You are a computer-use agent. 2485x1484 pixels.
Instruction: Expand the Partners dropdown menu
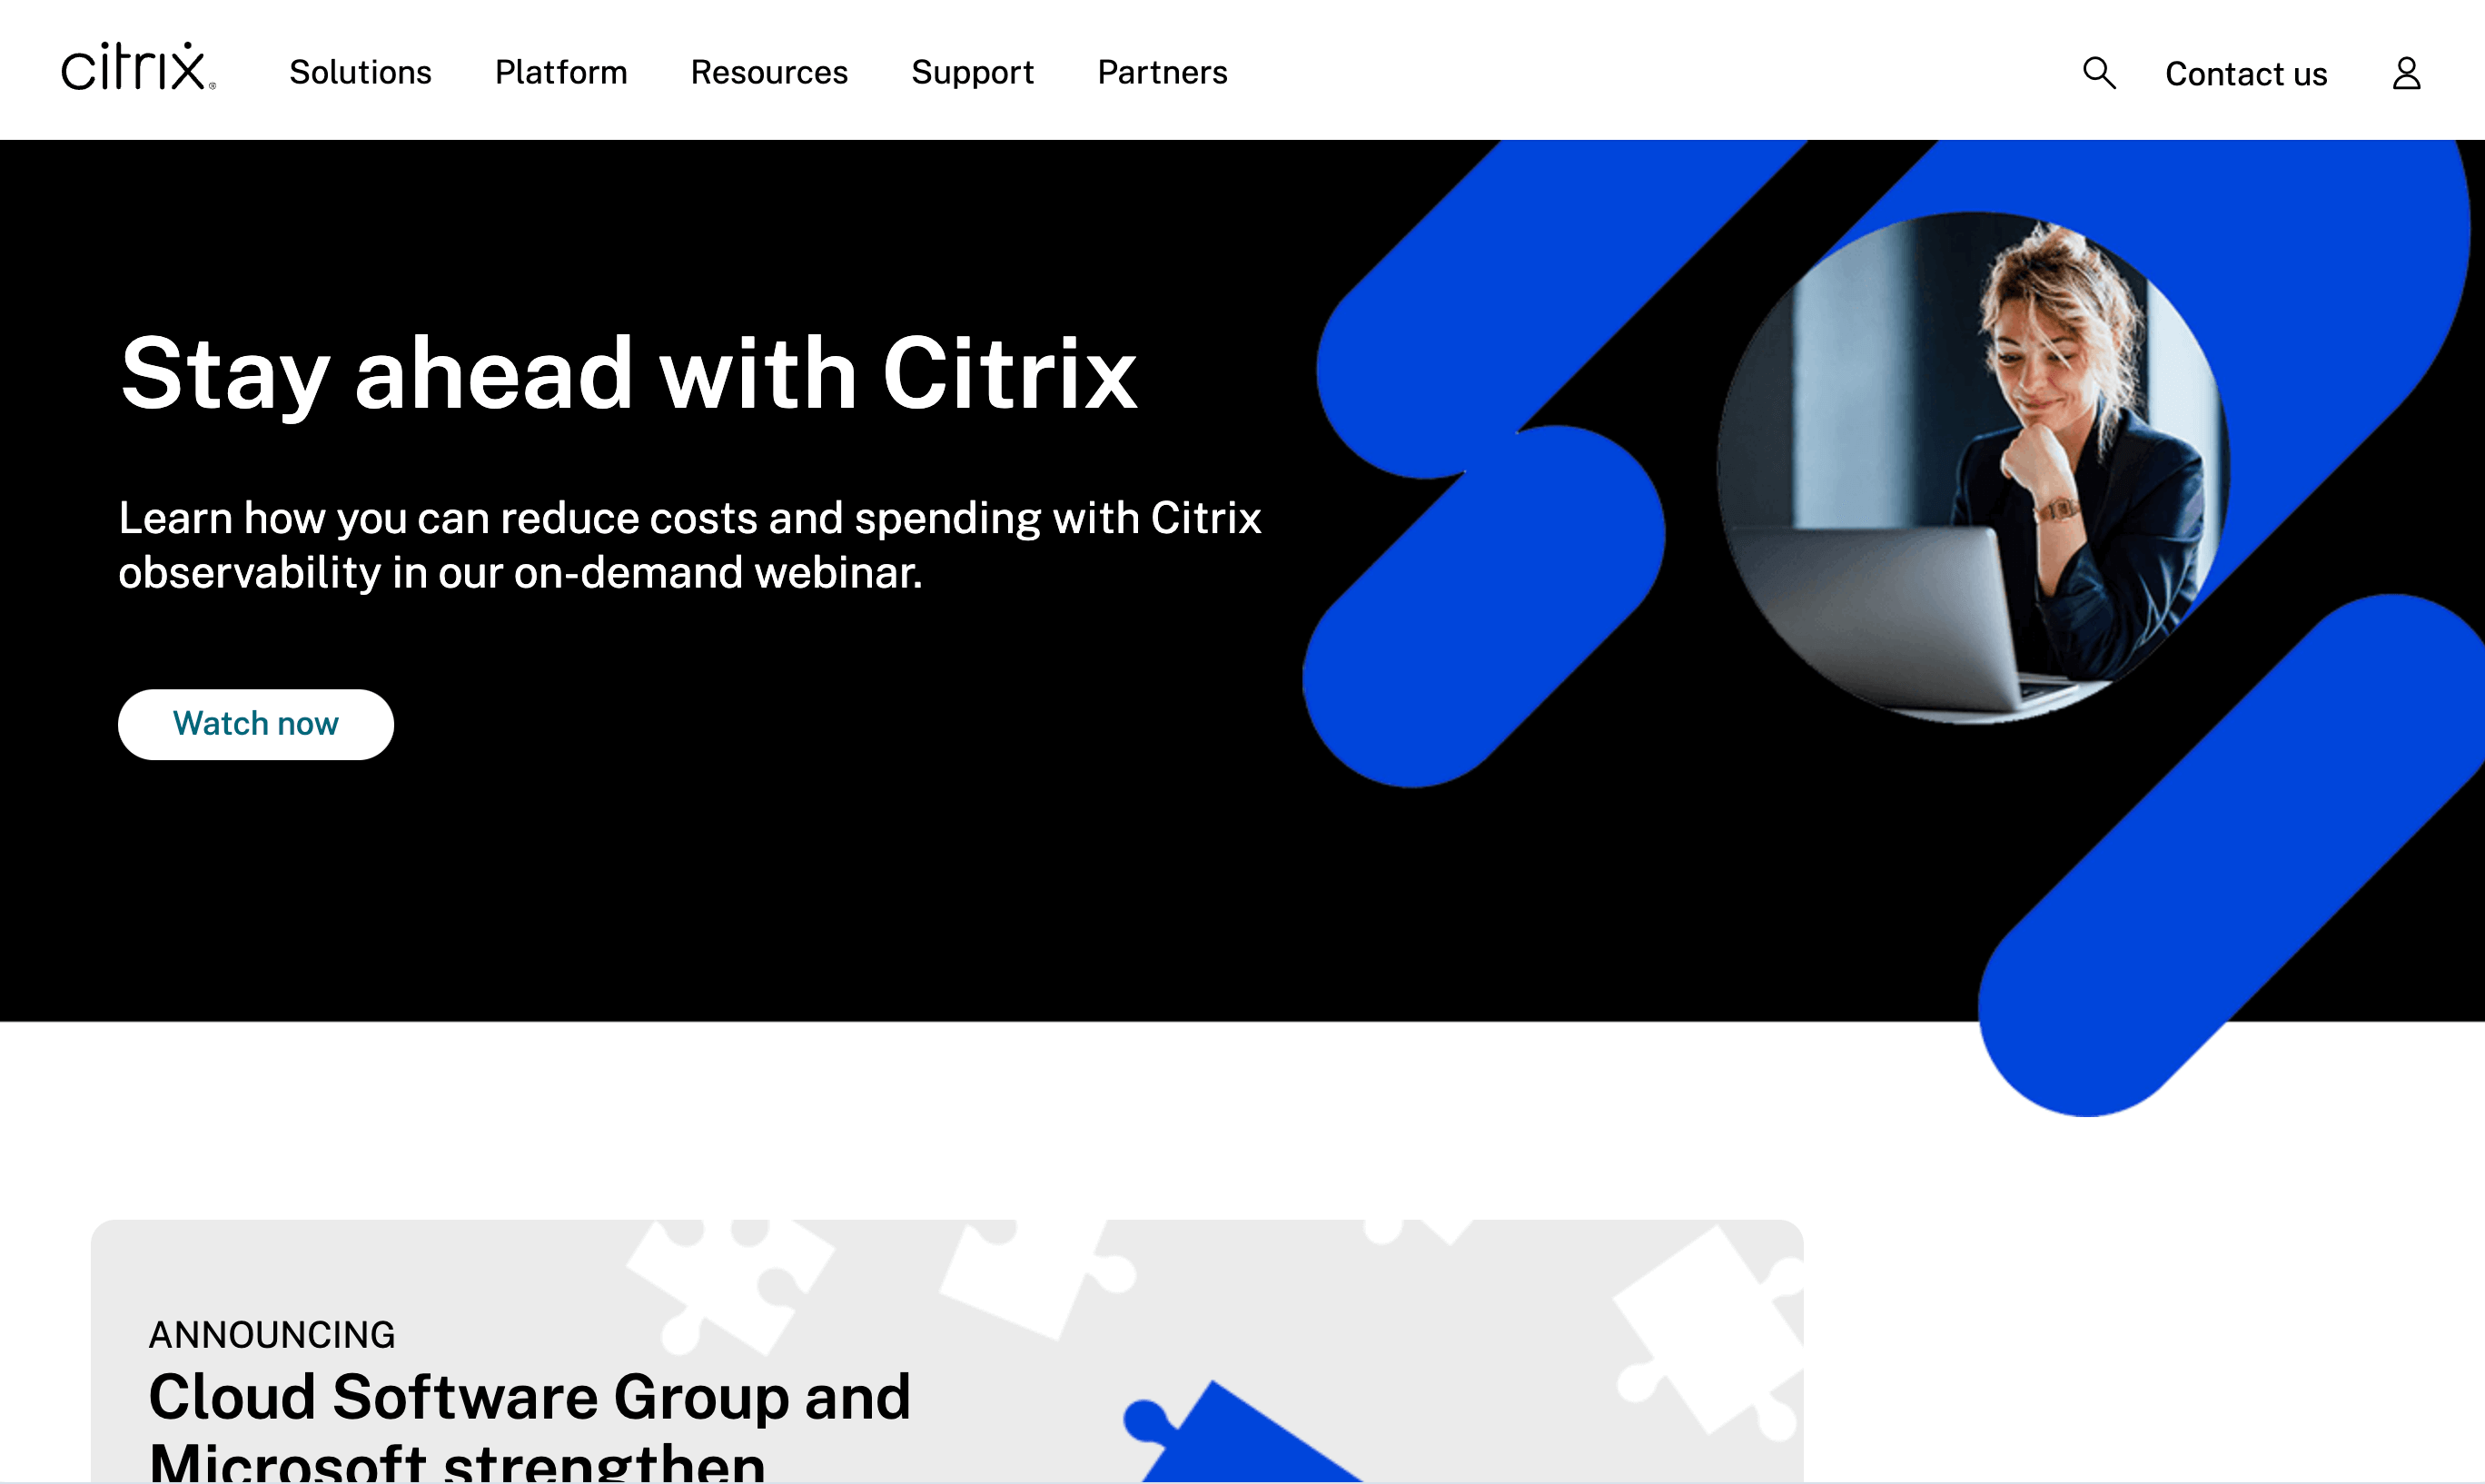coord(1163,73)
